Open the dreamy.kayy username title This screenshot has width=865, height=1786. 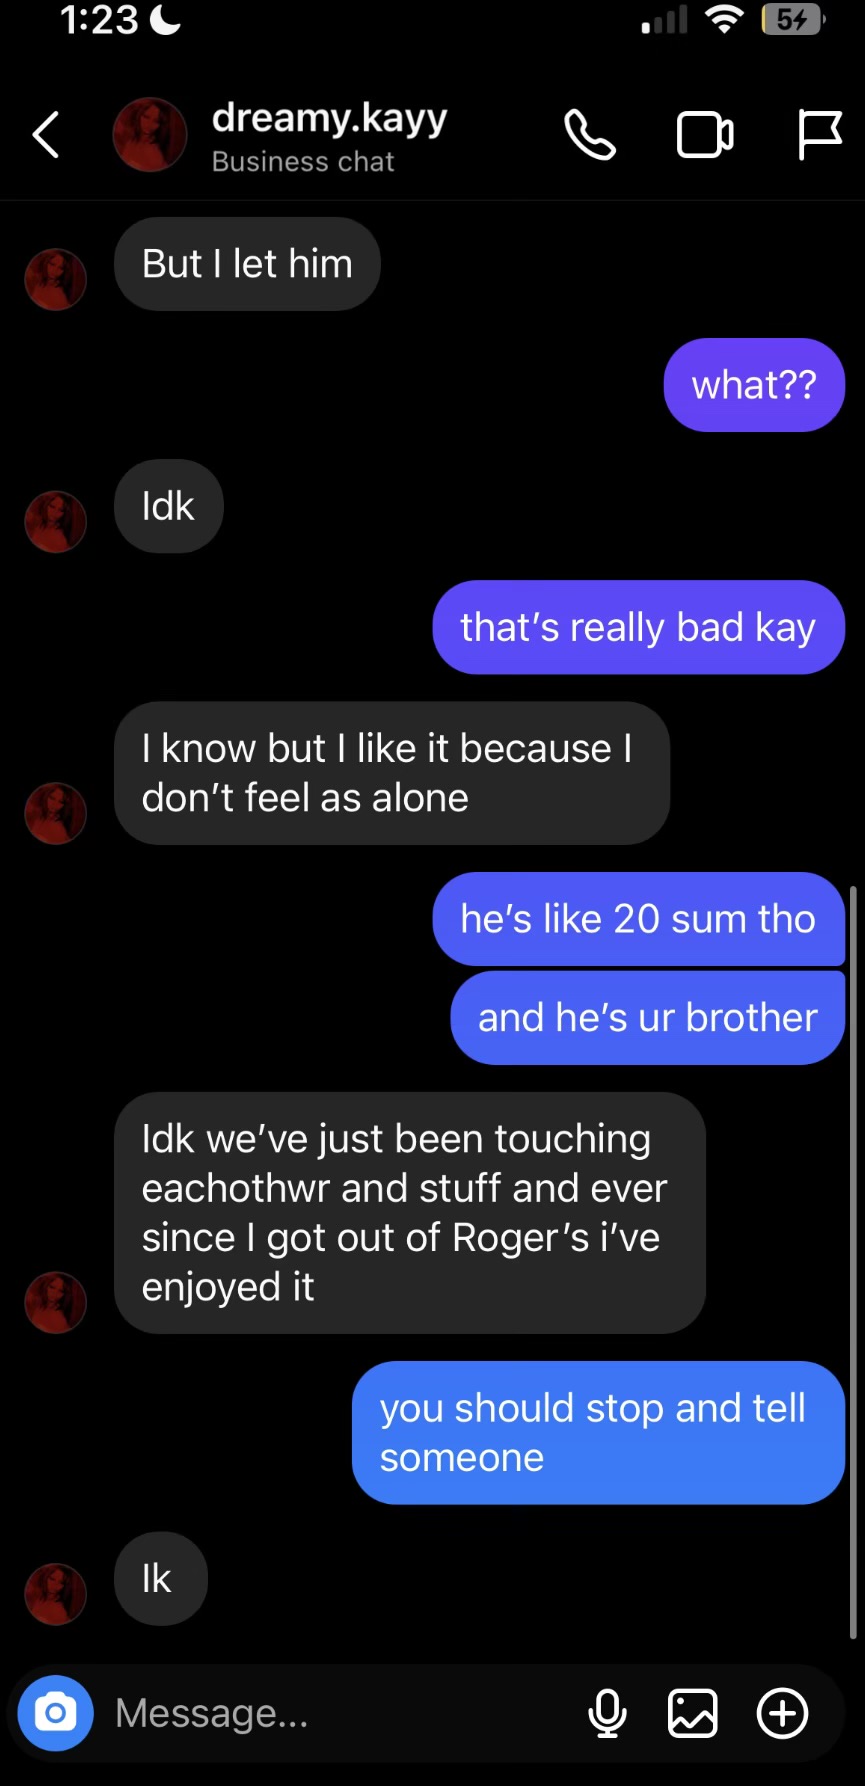pos(329,119)
